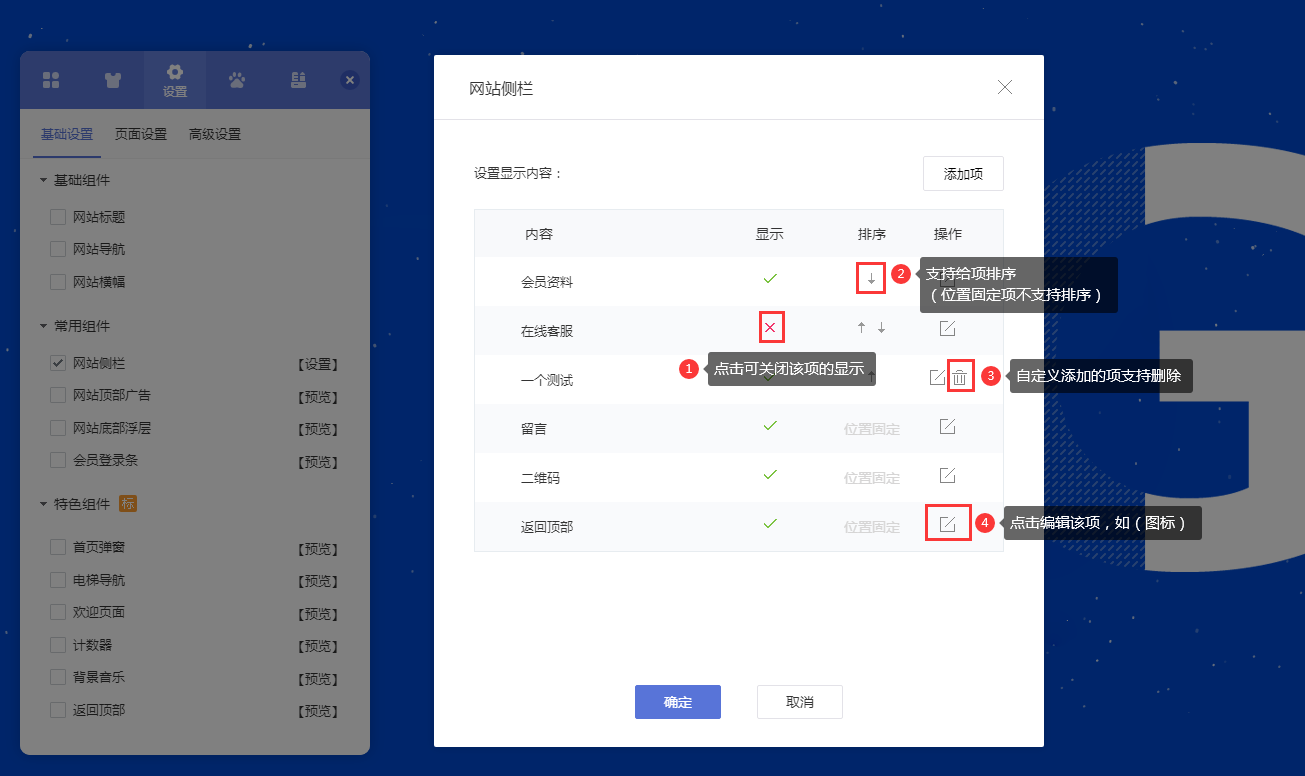Check the 网站横幅 checkbox
Screen dimensions: 1305x776
[58, 282]
